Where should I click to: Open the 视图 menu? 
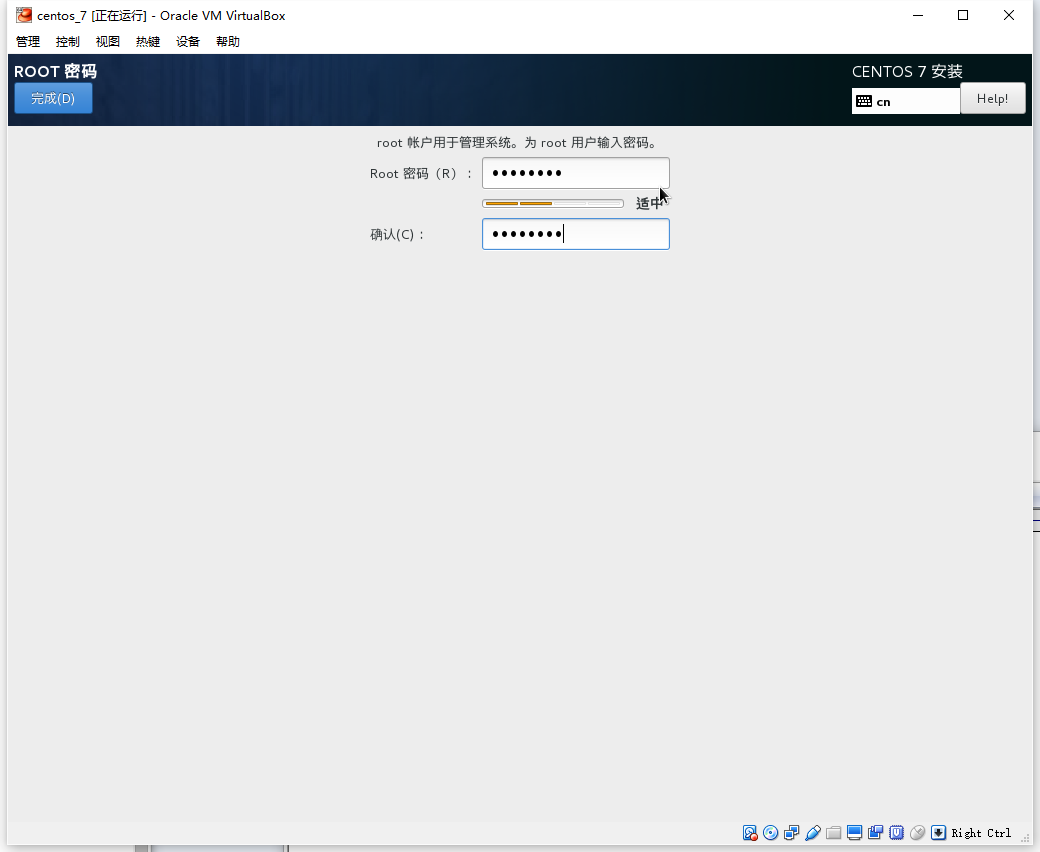pyautogui.click(x=107, y=42)
